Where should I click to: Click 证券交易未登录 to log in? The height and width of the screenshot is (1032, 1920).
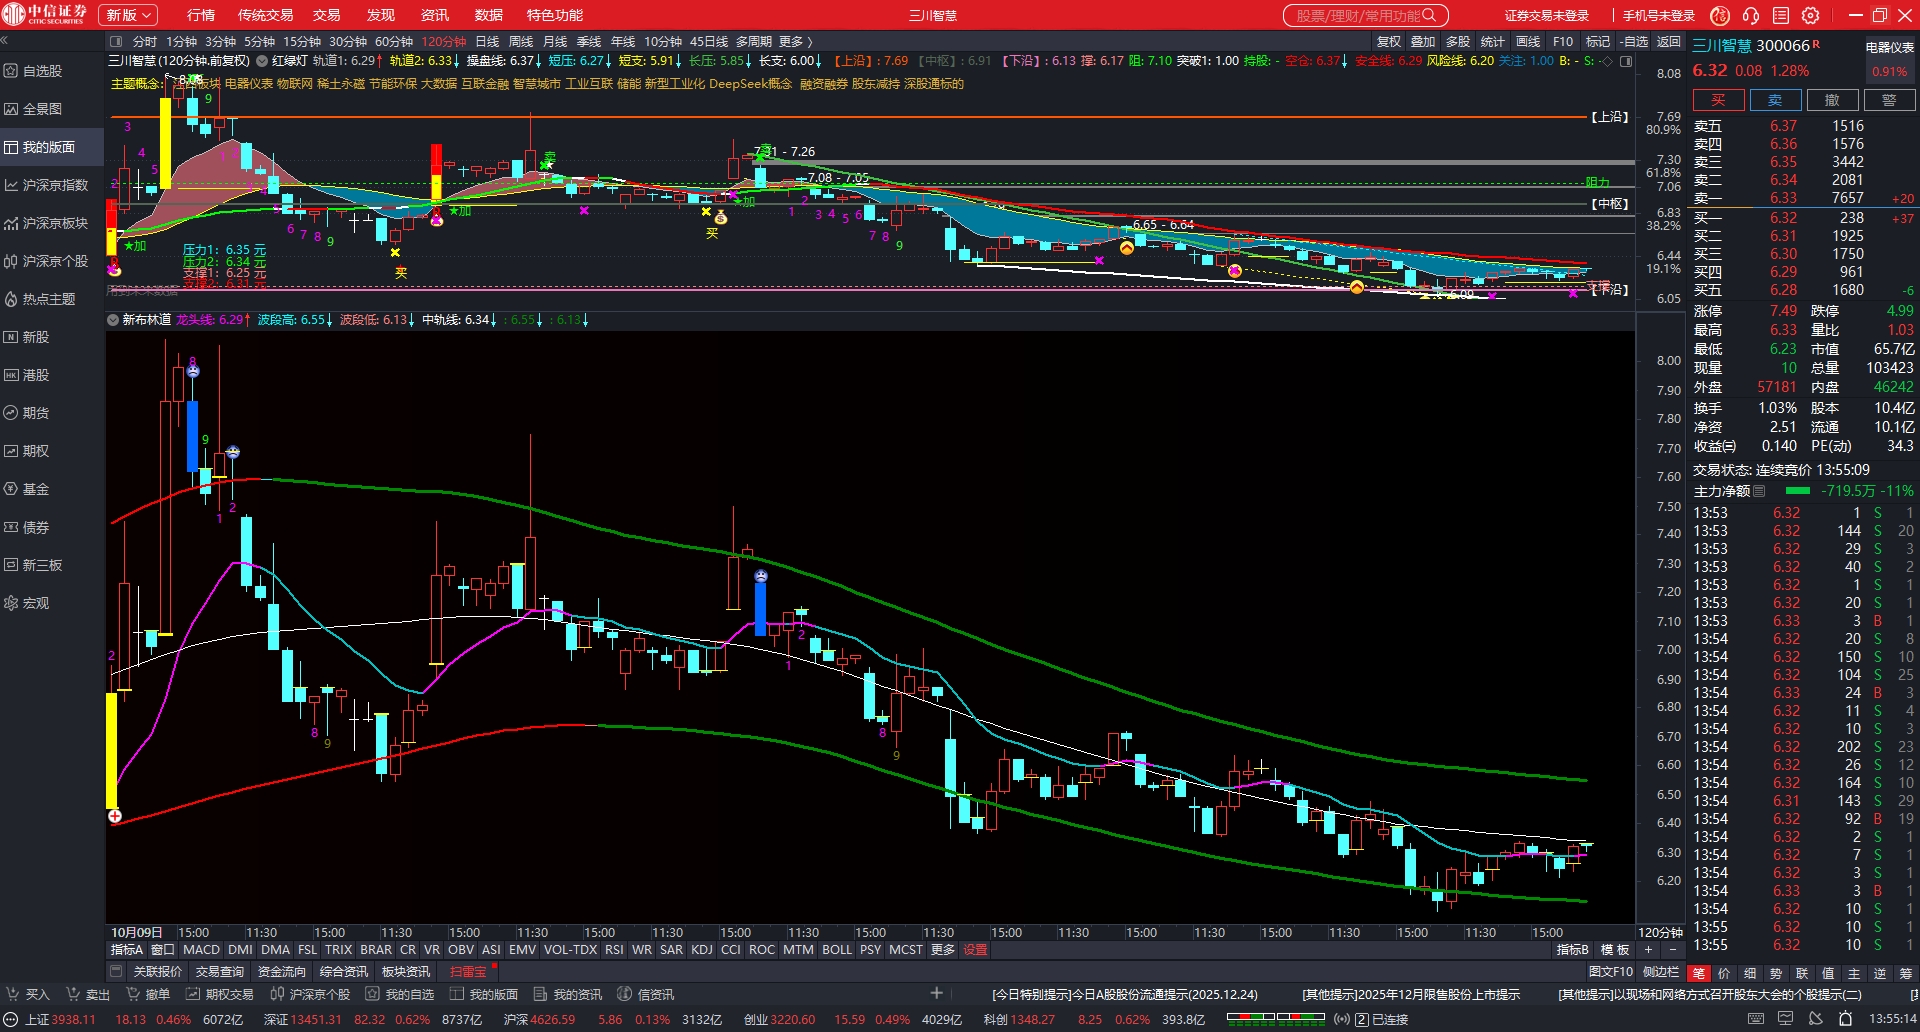tap(1547, 15)
